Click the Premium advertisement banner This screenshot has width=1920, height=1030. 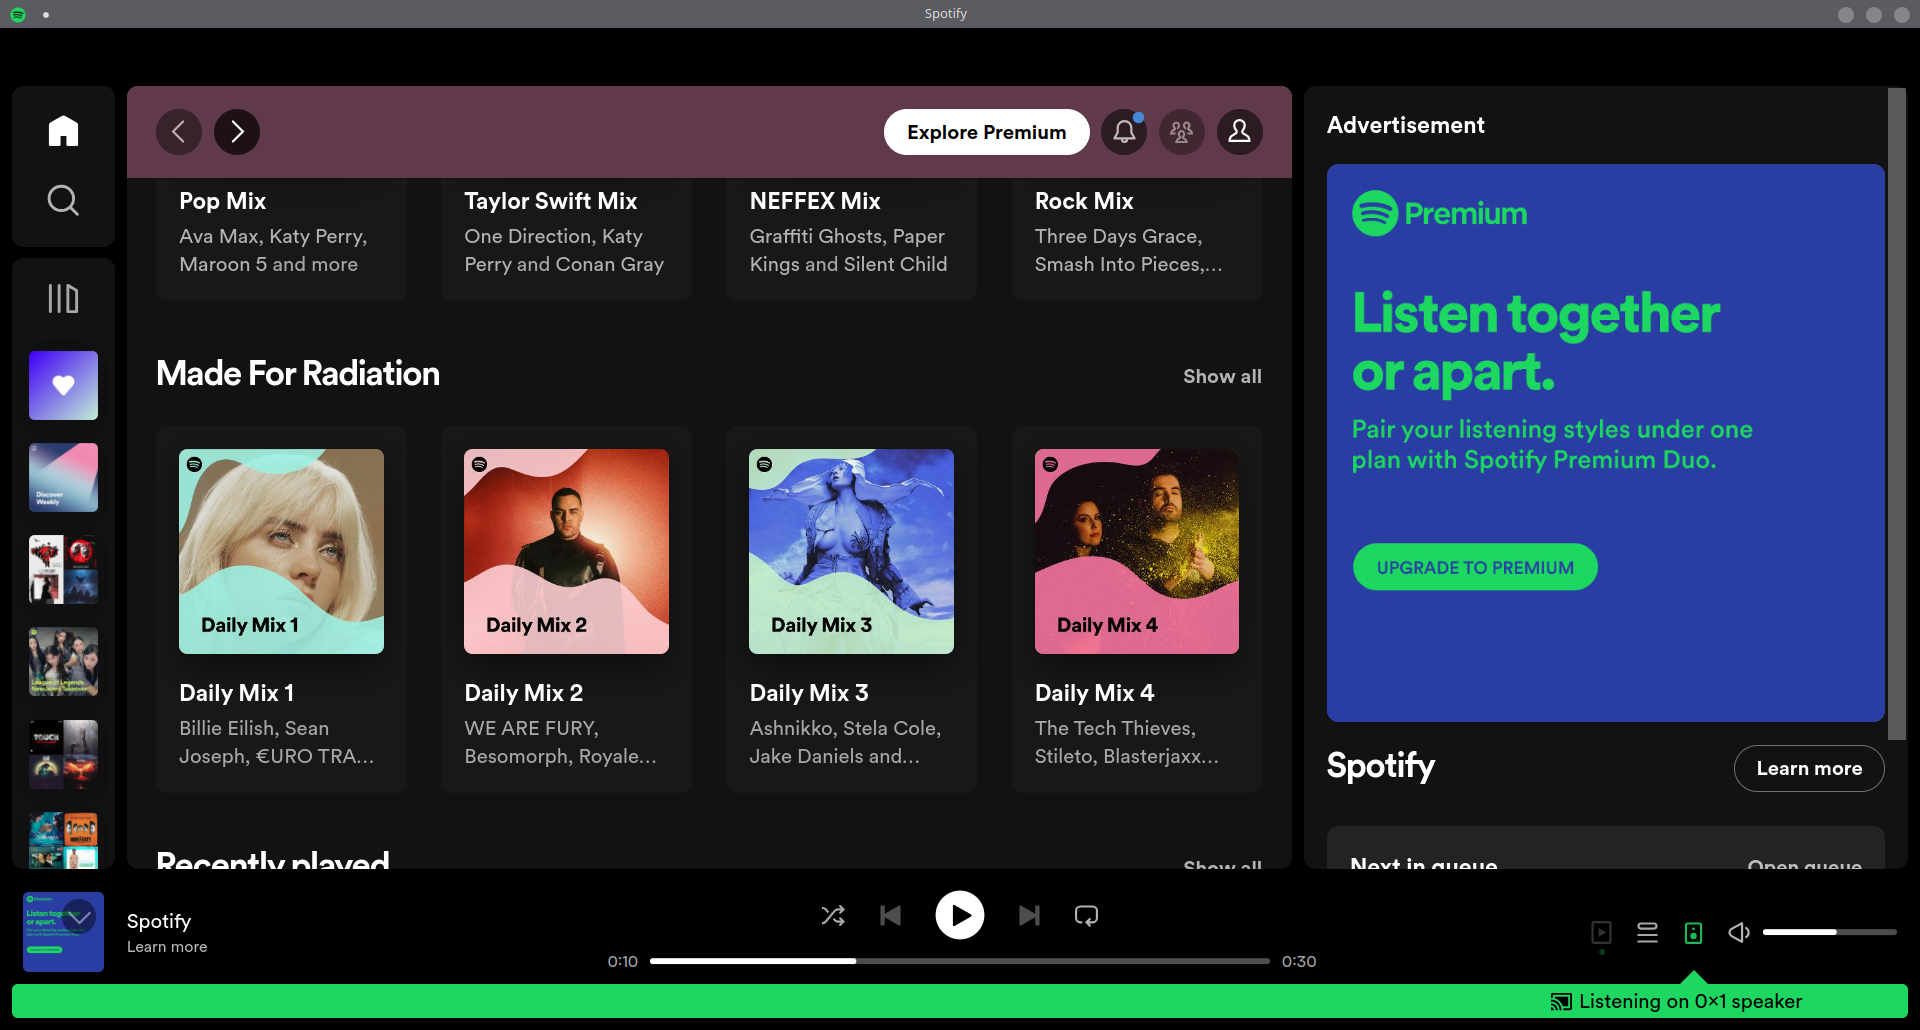coord(1605,443)
